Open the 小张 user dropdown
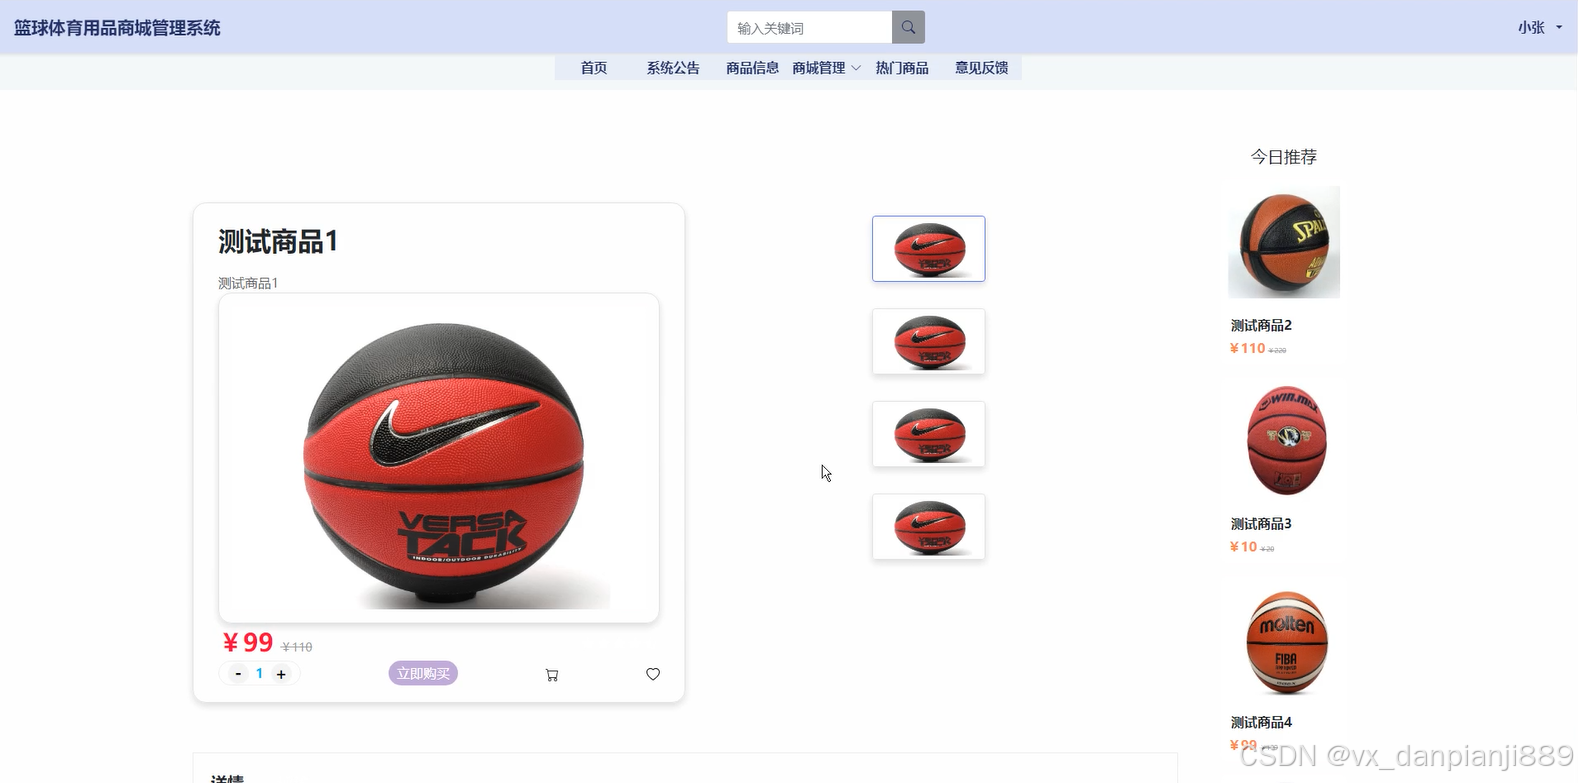This screenshot has width=1578, height=783. pyautogui.click(x=1539, y=28)
